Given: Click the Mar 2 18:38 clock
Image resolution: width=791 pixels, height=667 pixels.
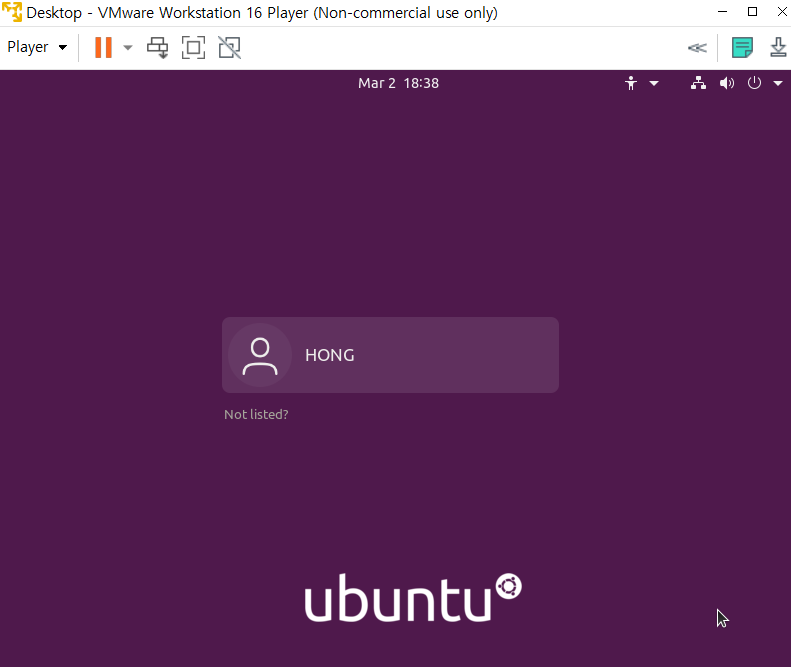Looking at the screenshot, I should 399,83.
